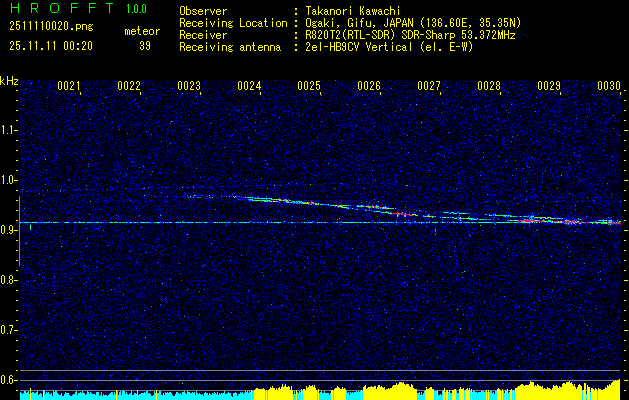Click the 0030 time marker
629x400 pixels.
tap(609, 87)
